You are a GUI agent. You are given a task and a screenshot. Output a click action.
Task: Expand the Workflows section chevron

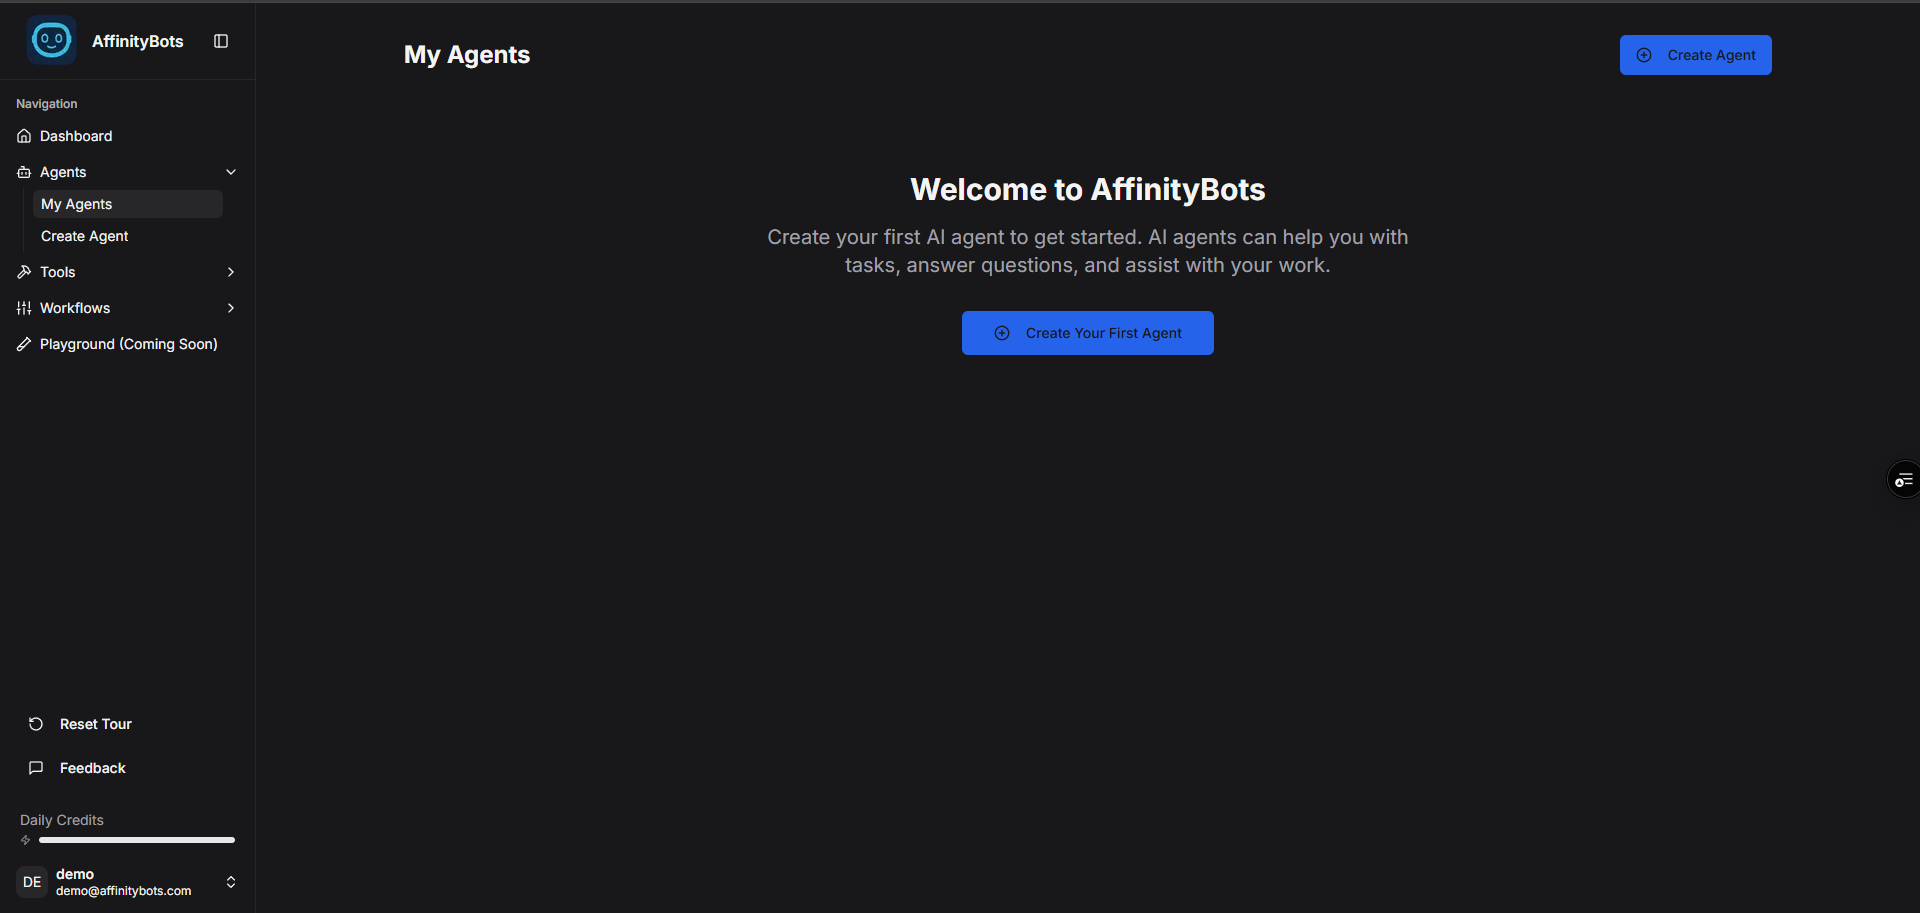pos(231,308)
